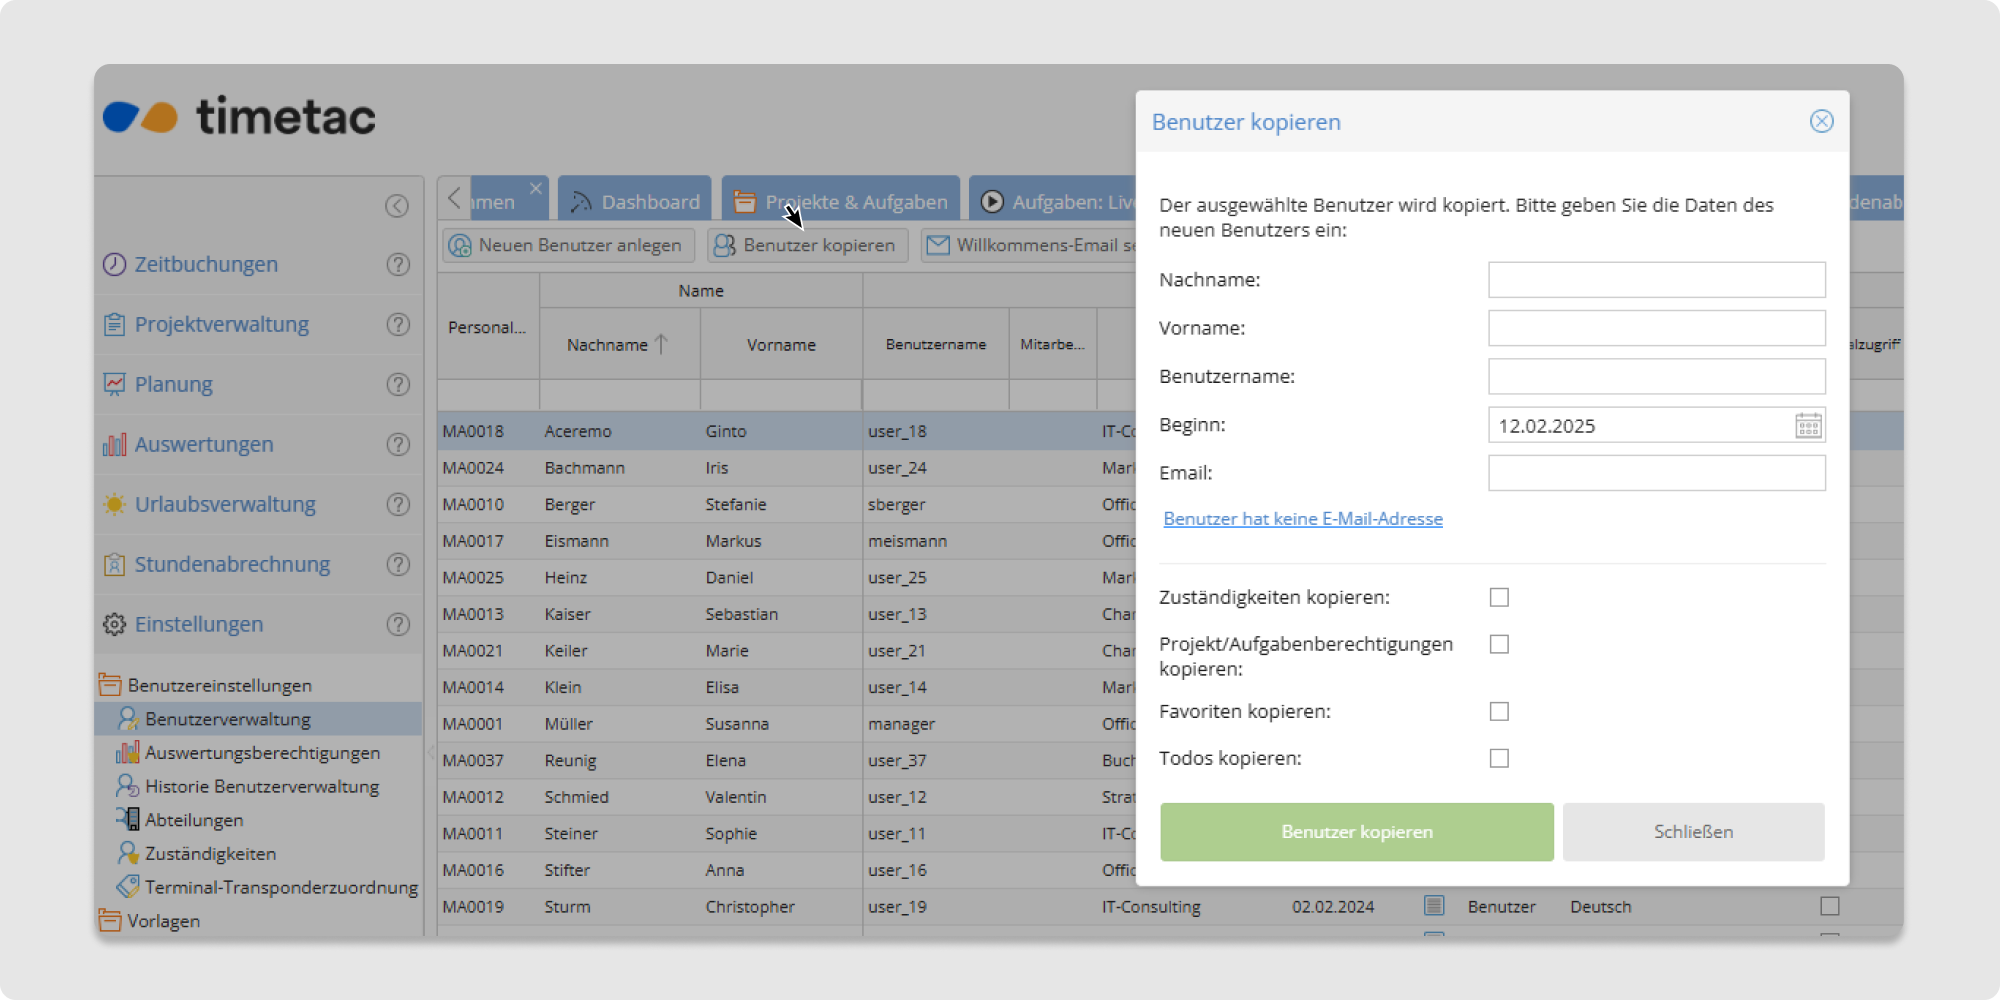Expand the Vorlagen folder in sidebar
The width and height of the screenshot is (2000, 1000).
pyautogui.click(x=110, y=920)
